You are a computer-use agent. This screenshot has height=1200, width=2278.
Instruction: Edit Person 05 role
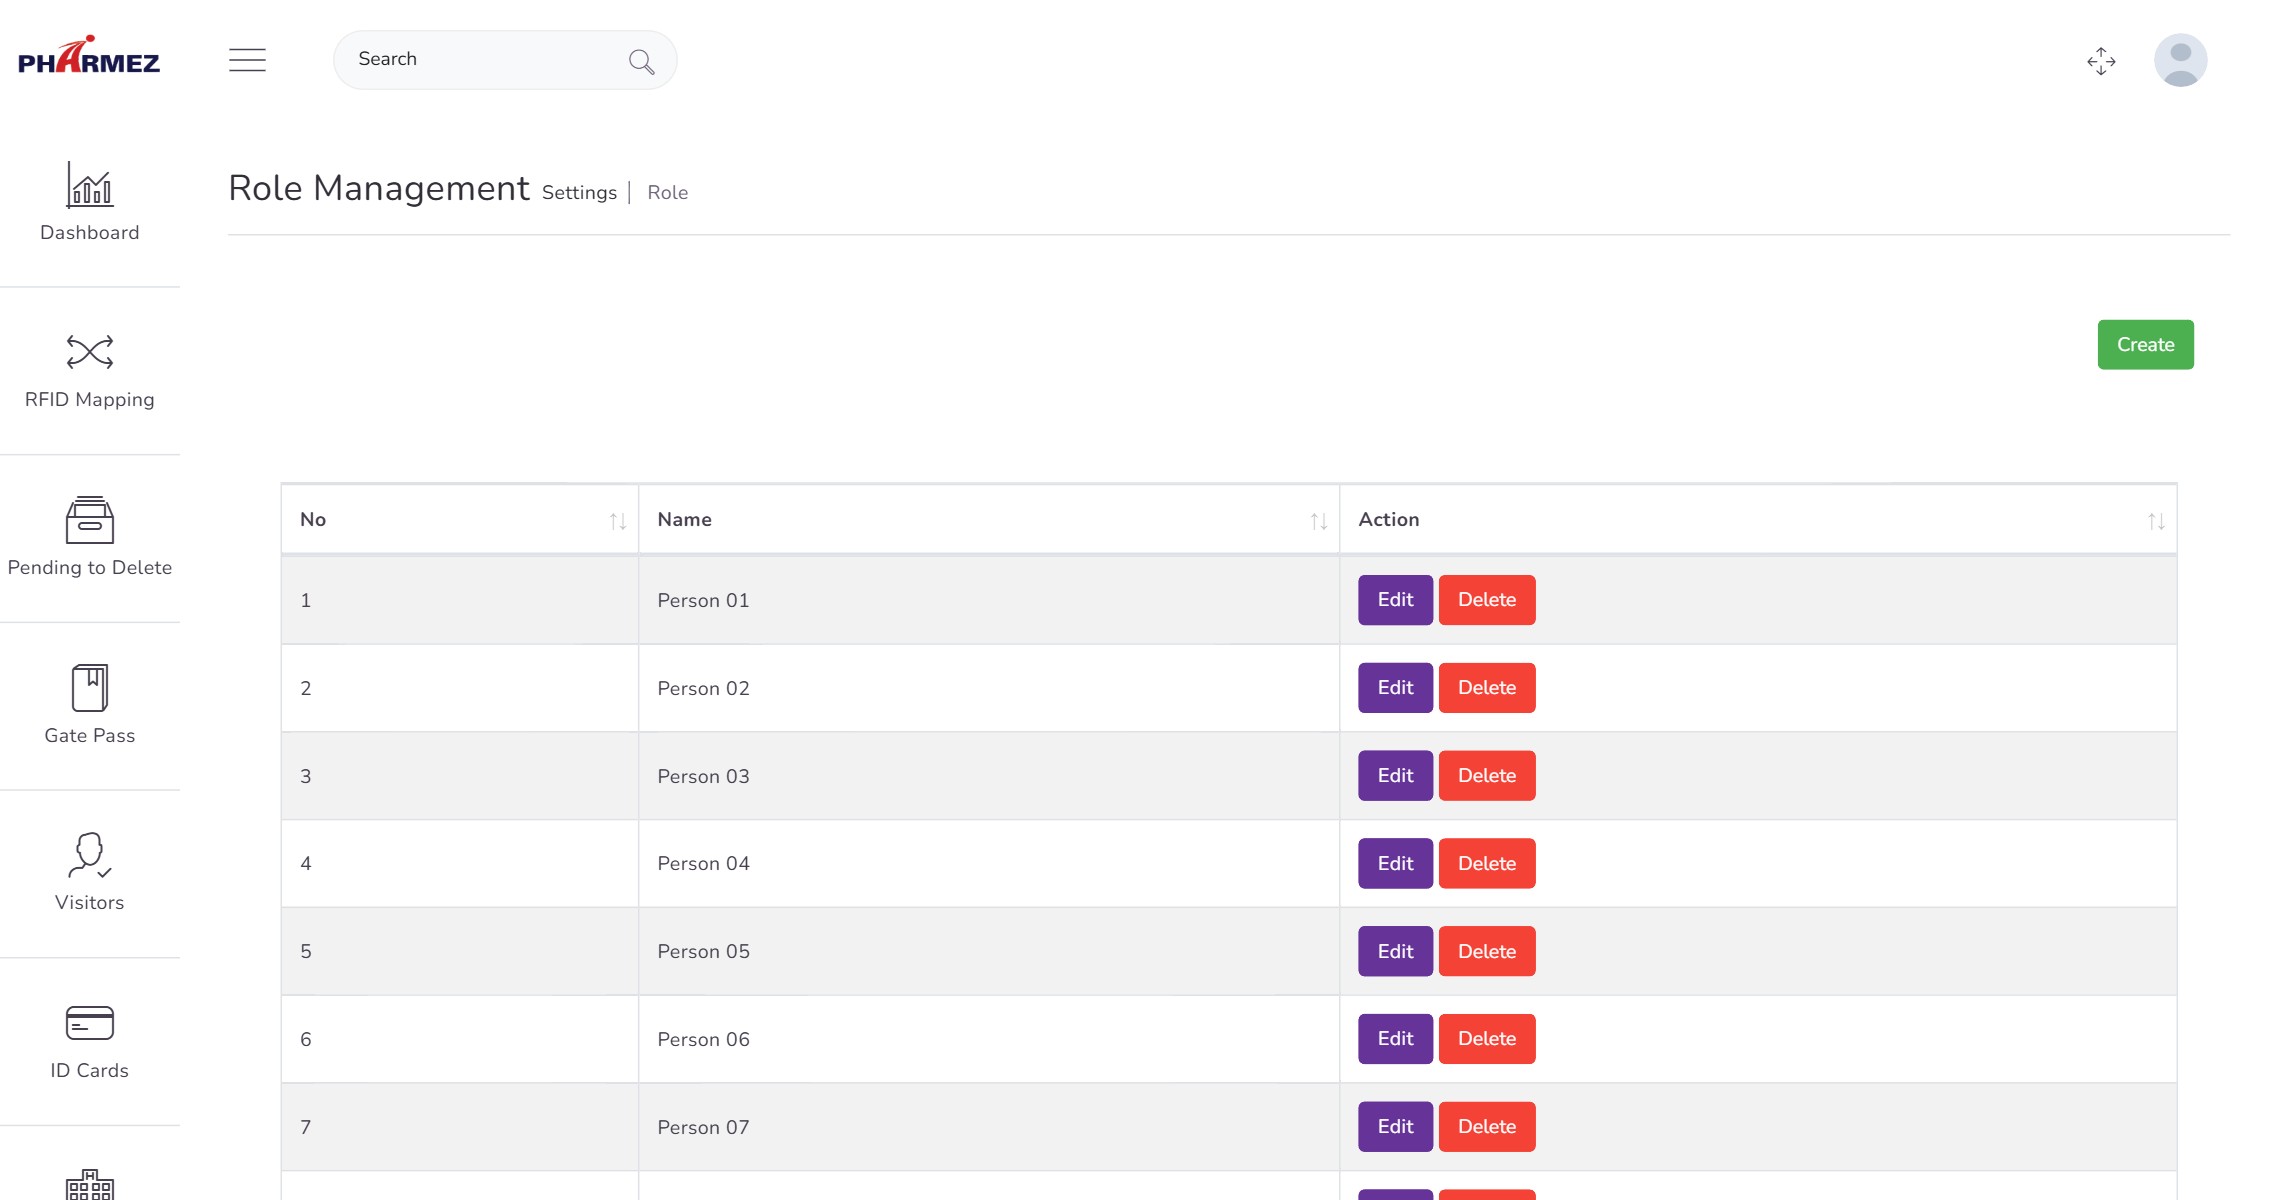coord(1395,951)
